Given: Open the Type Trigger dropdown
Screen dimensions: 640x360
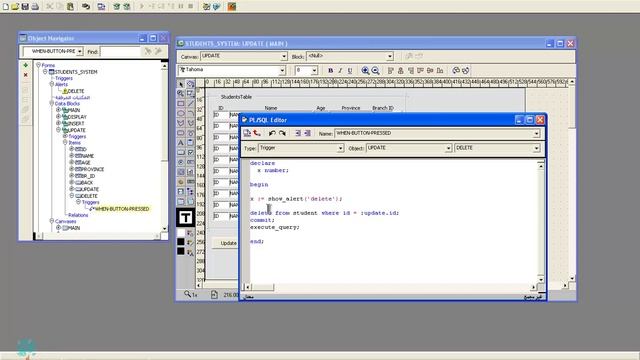Looking at the screenshot, I should pyautogui.click(x=340, y=148).
